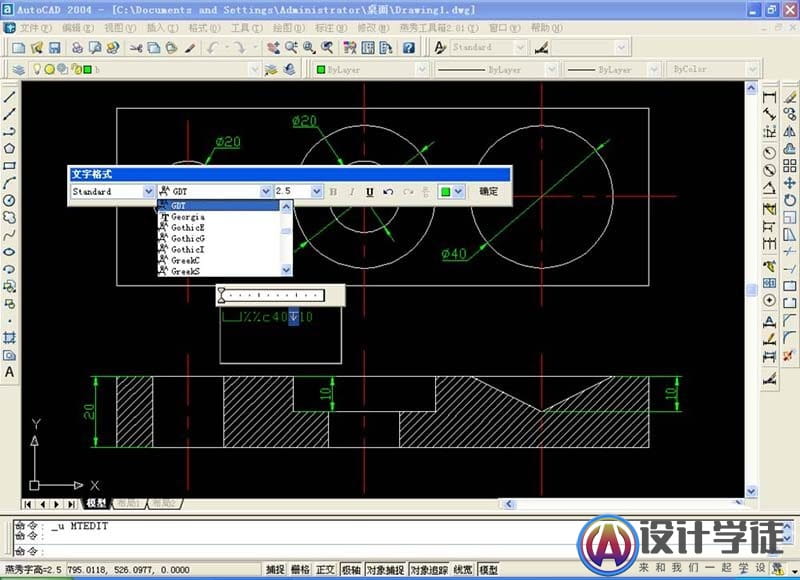Toggle 对象捕捉 object snap in status bar

click(x=386, y=569)
